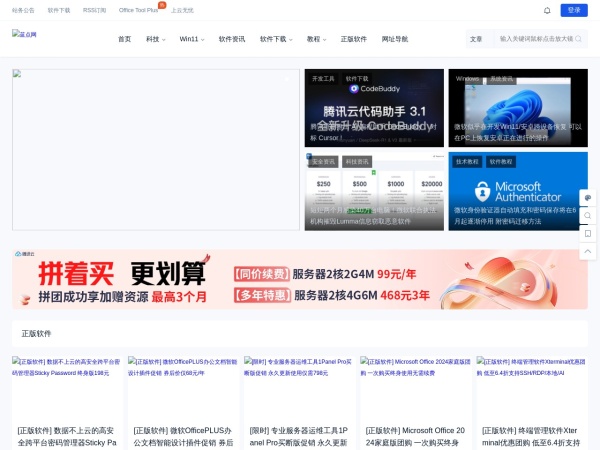Image resolution: width=600 pixels, height=450 pixels.
Task: Click the 安全资讯 tag on Lumma card
Action: [323, 162]
